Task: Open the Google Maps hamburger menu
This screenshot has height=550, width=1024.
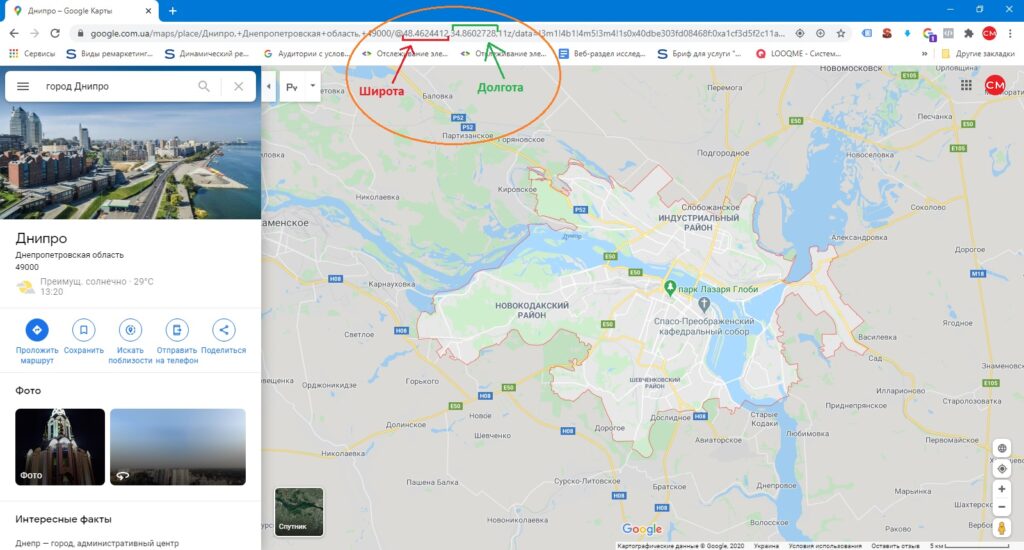Action: coord(23,87)
